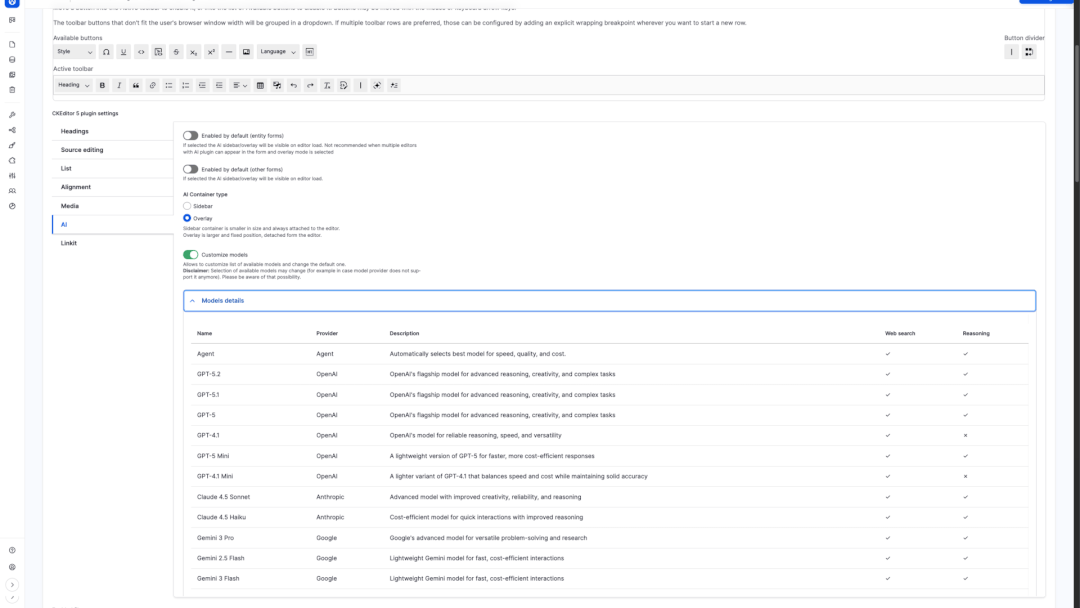
Task: Open the Heading dropdown in Active toolbar
Action: pyautogui.click(x=74, y=85)
